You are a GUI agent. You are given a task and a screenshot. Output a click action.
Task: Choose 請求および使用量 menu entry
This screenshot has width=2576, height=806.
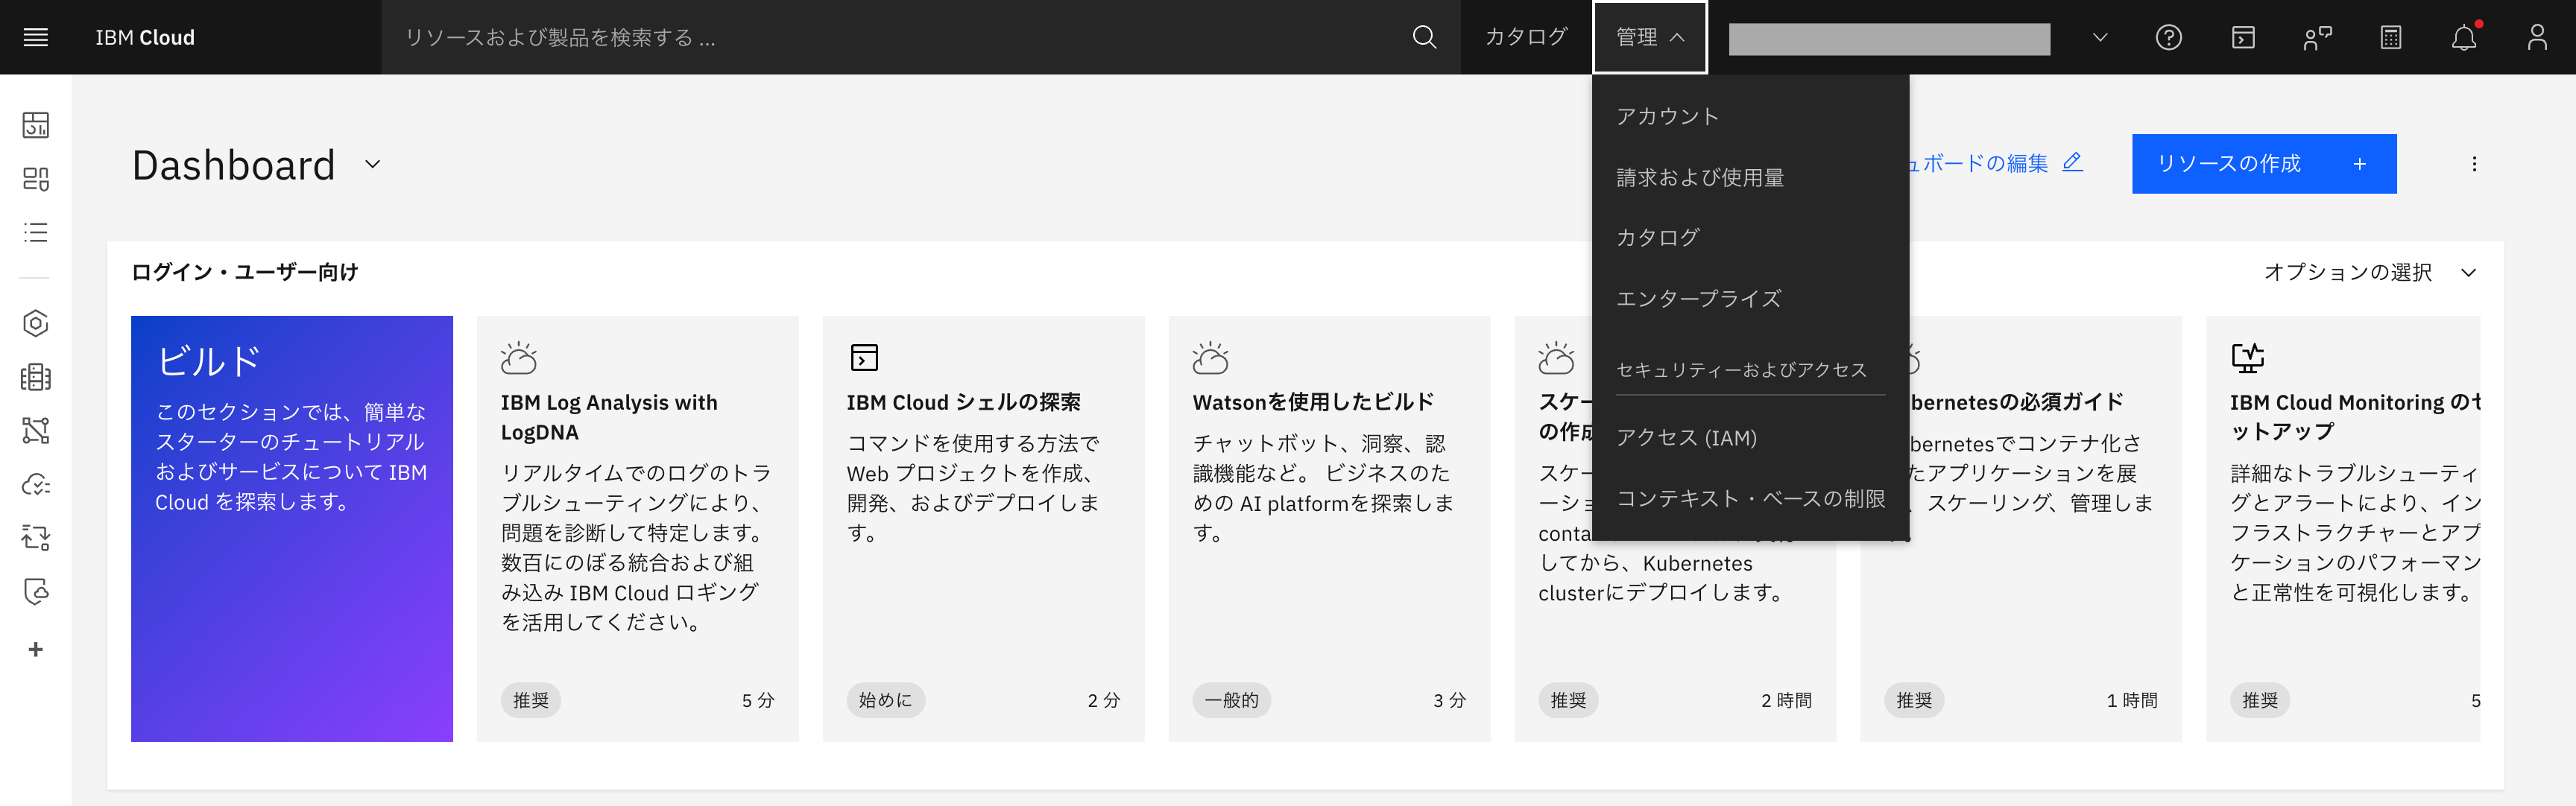(1700, 177)
